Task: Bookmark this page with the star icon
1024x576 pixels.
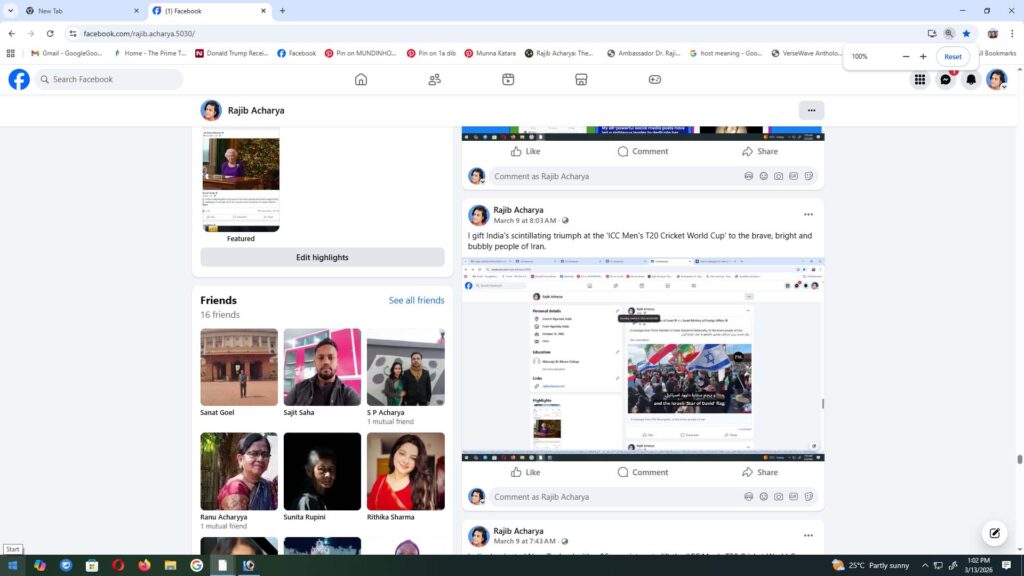Action: coord(966,33)
